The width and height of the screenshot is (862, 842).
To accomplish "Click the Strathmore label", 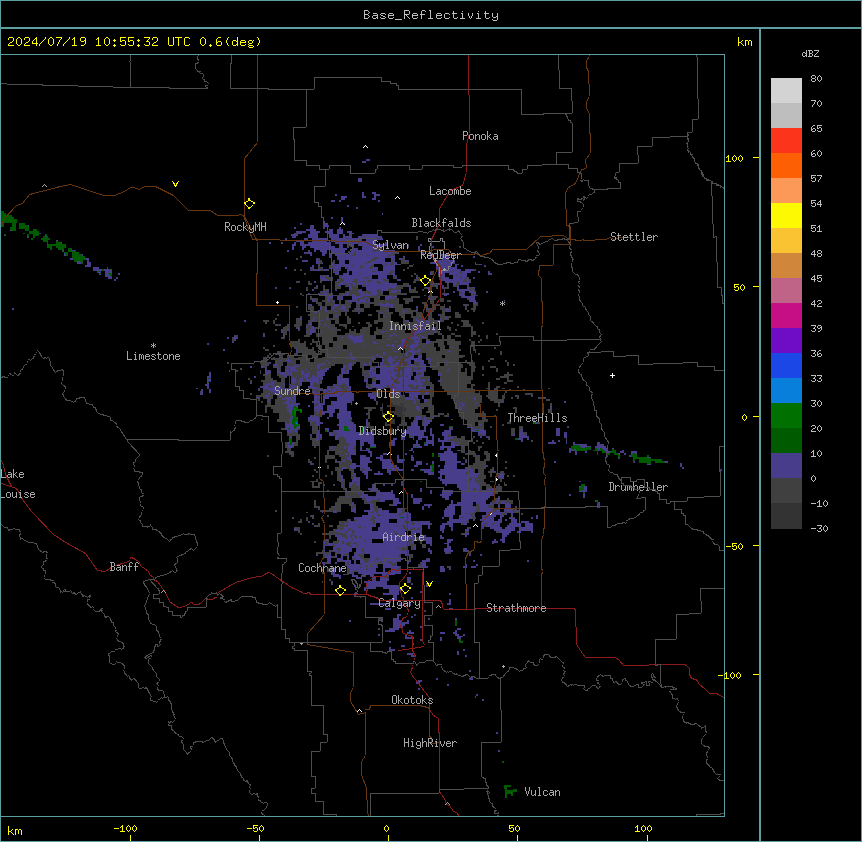I will pos(516,608).
